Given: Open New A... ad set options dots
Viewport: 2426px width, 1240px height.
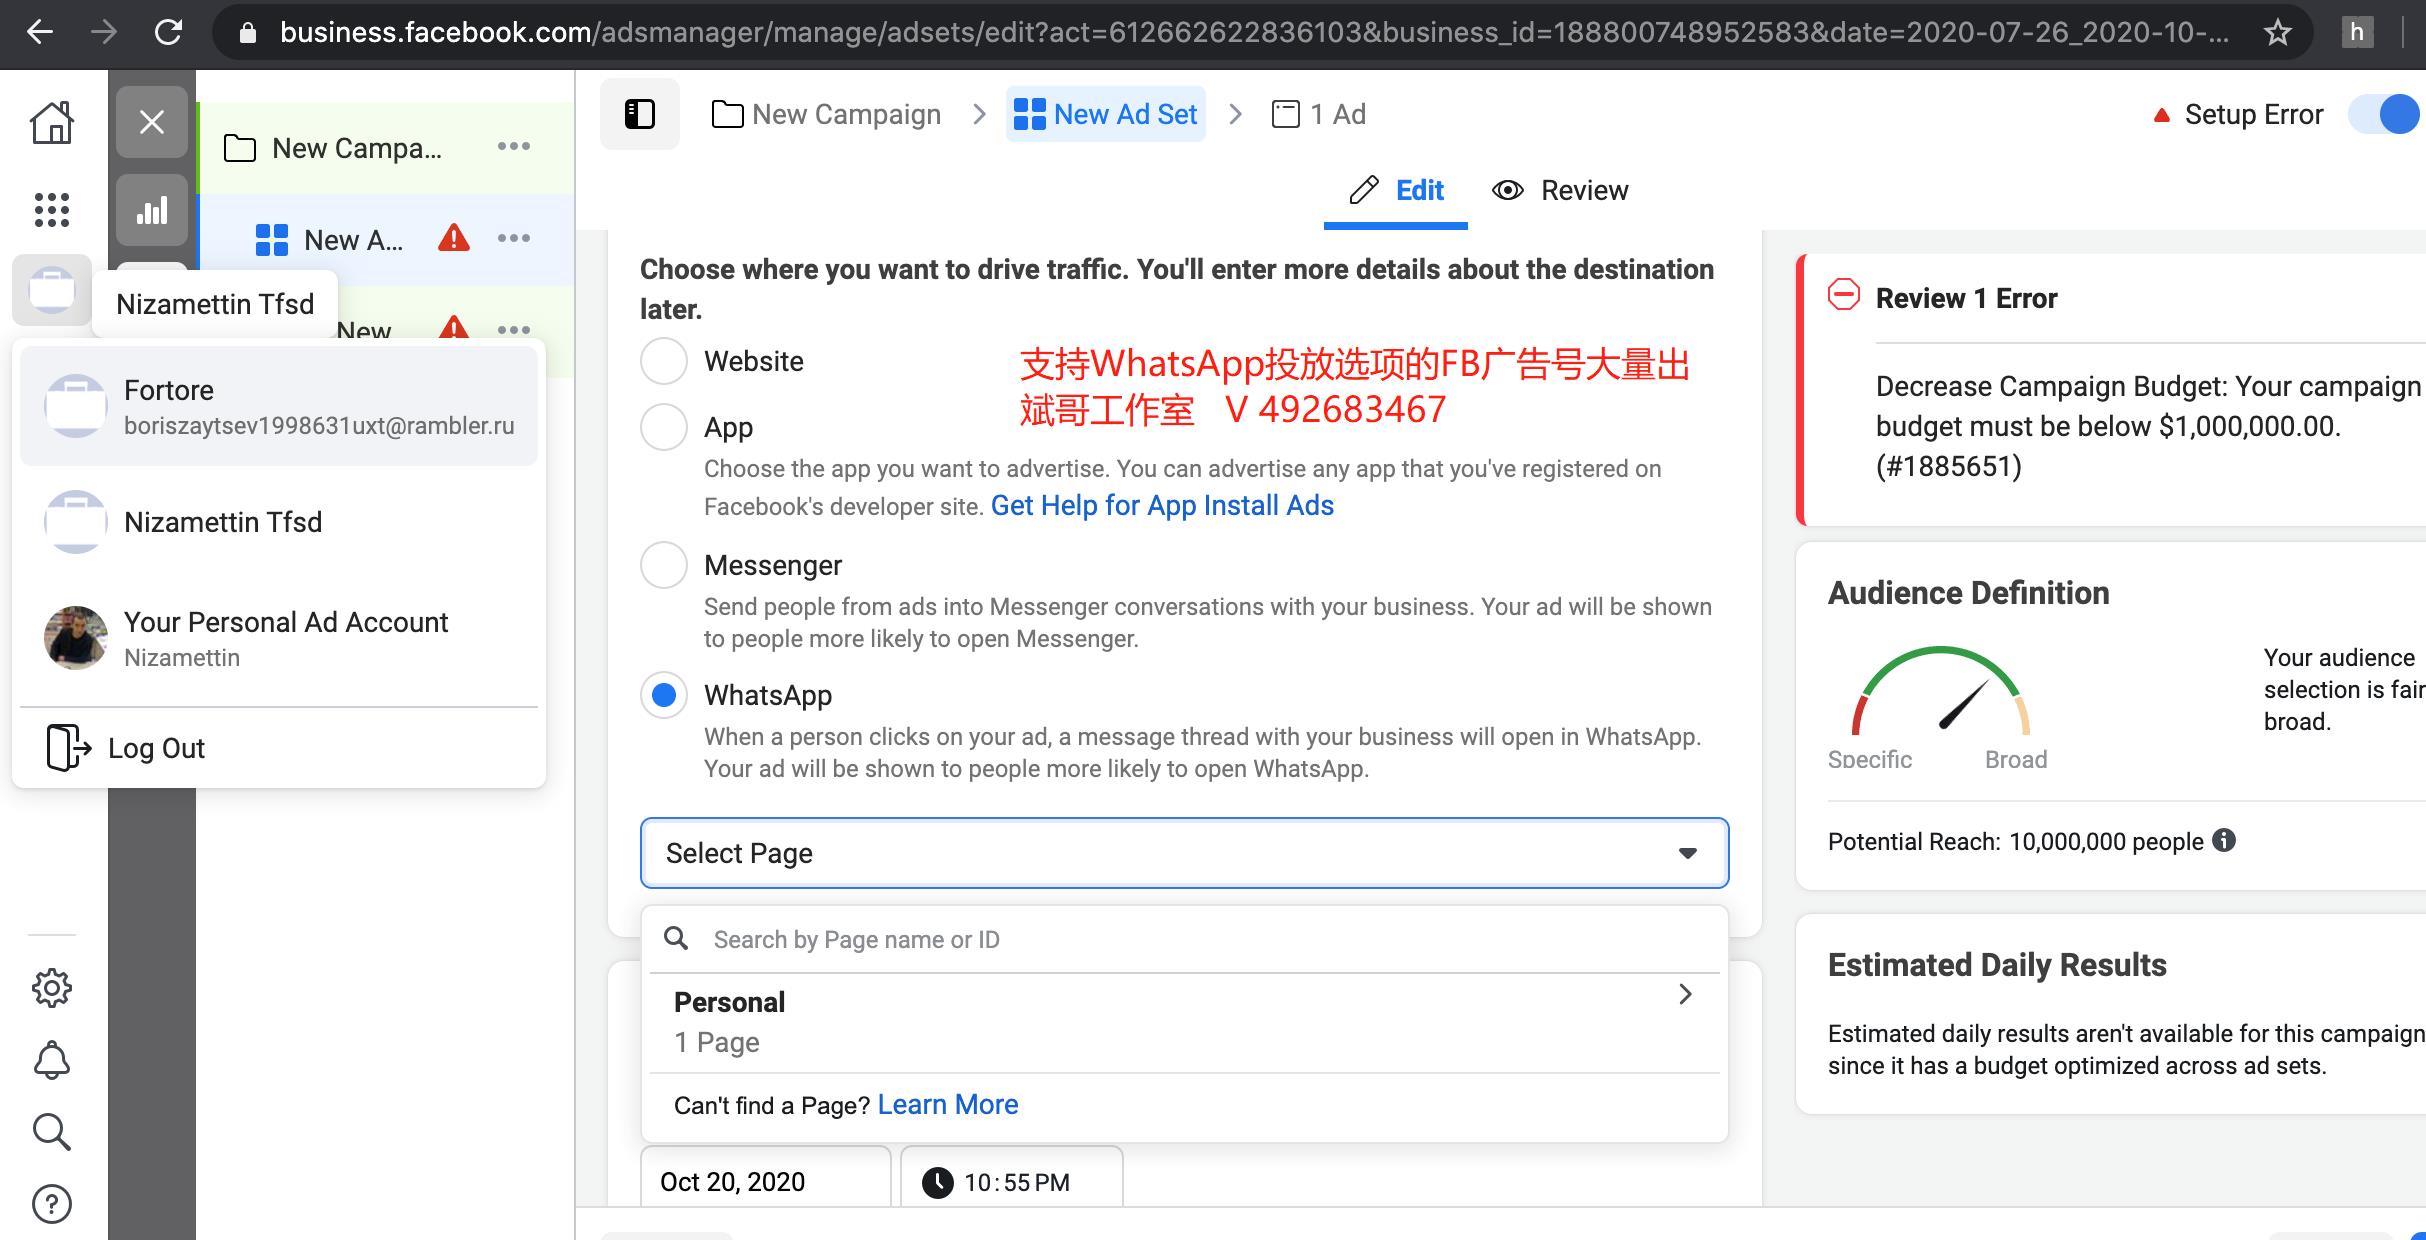Looking at the screenshot, I should pos(514,238).
